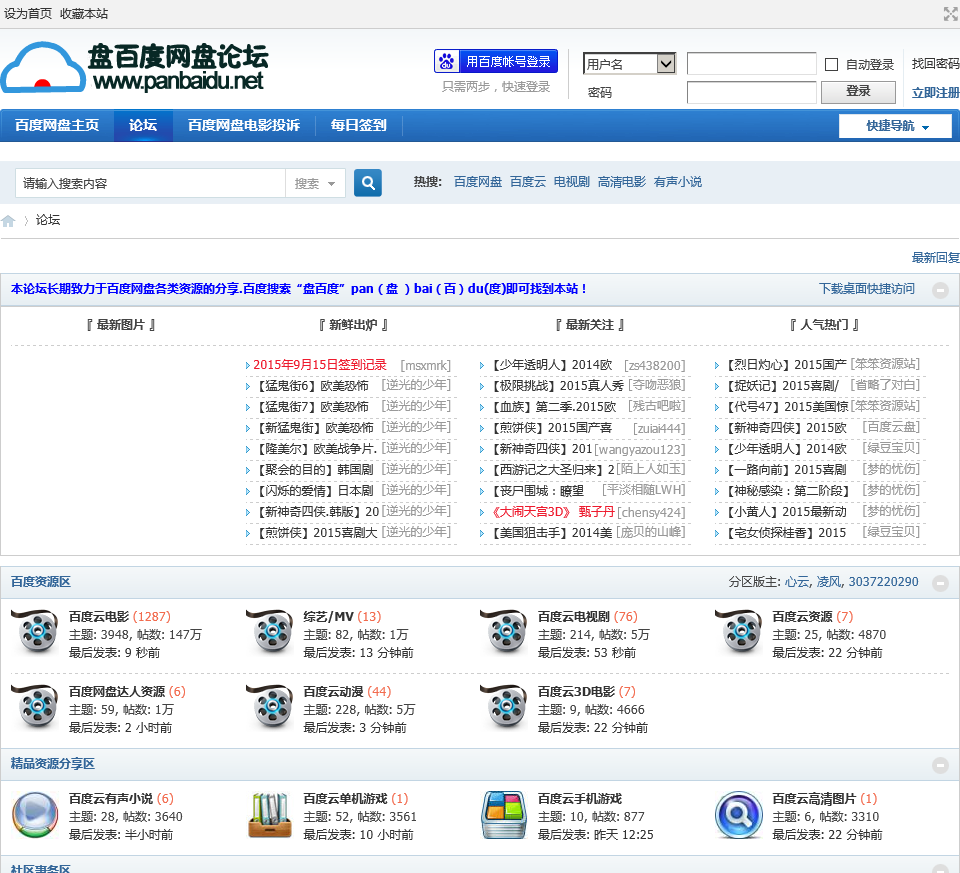Click 最新回复 link

click(x=936, y=258)
